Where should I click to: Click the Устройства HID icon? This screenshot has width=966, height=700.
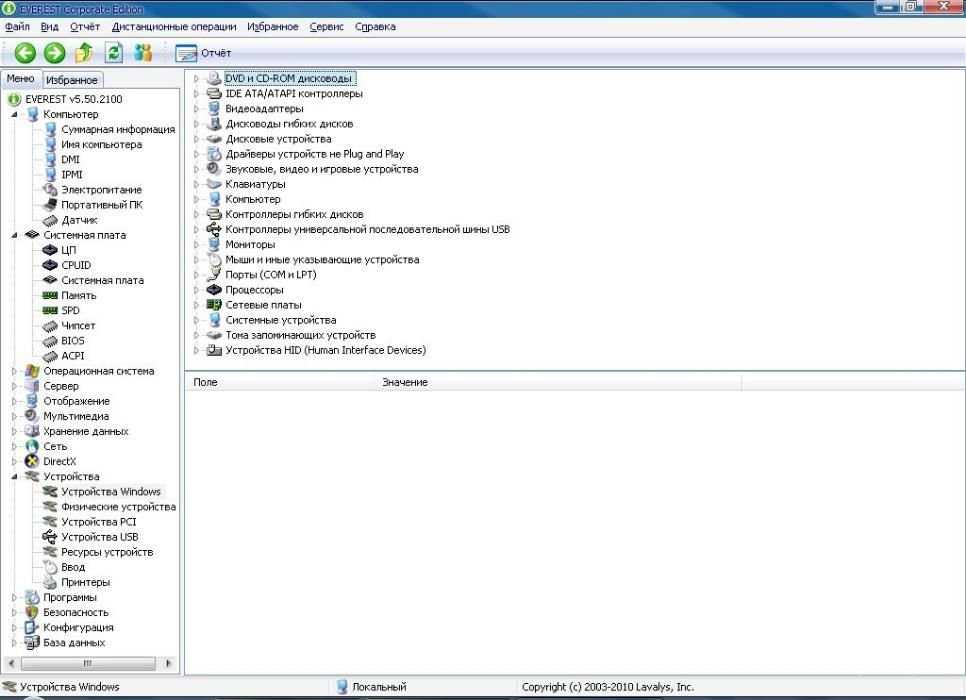(214, 350)
